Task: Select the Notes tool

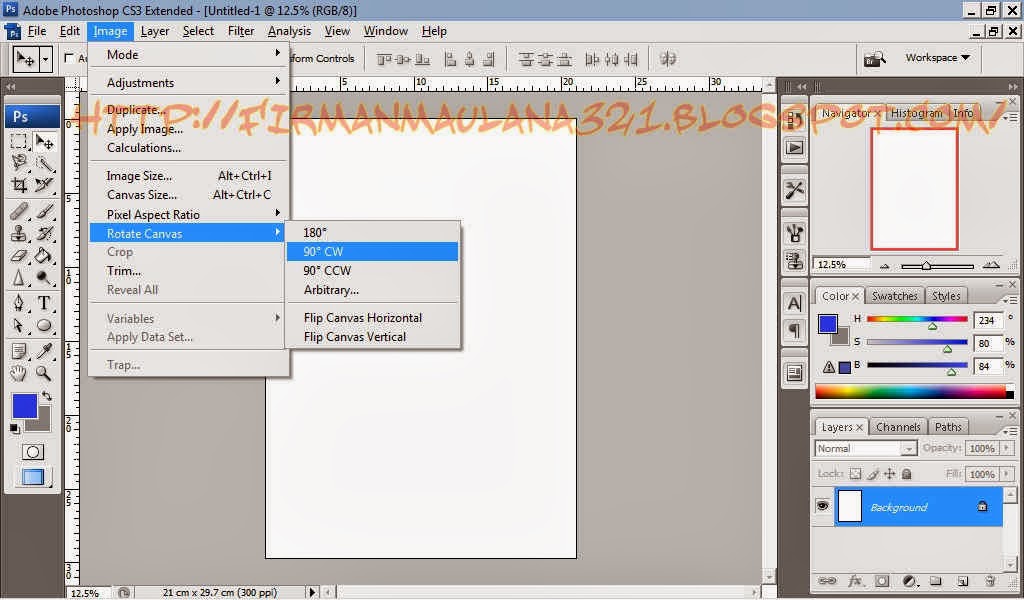Action: tap(19, 351)
